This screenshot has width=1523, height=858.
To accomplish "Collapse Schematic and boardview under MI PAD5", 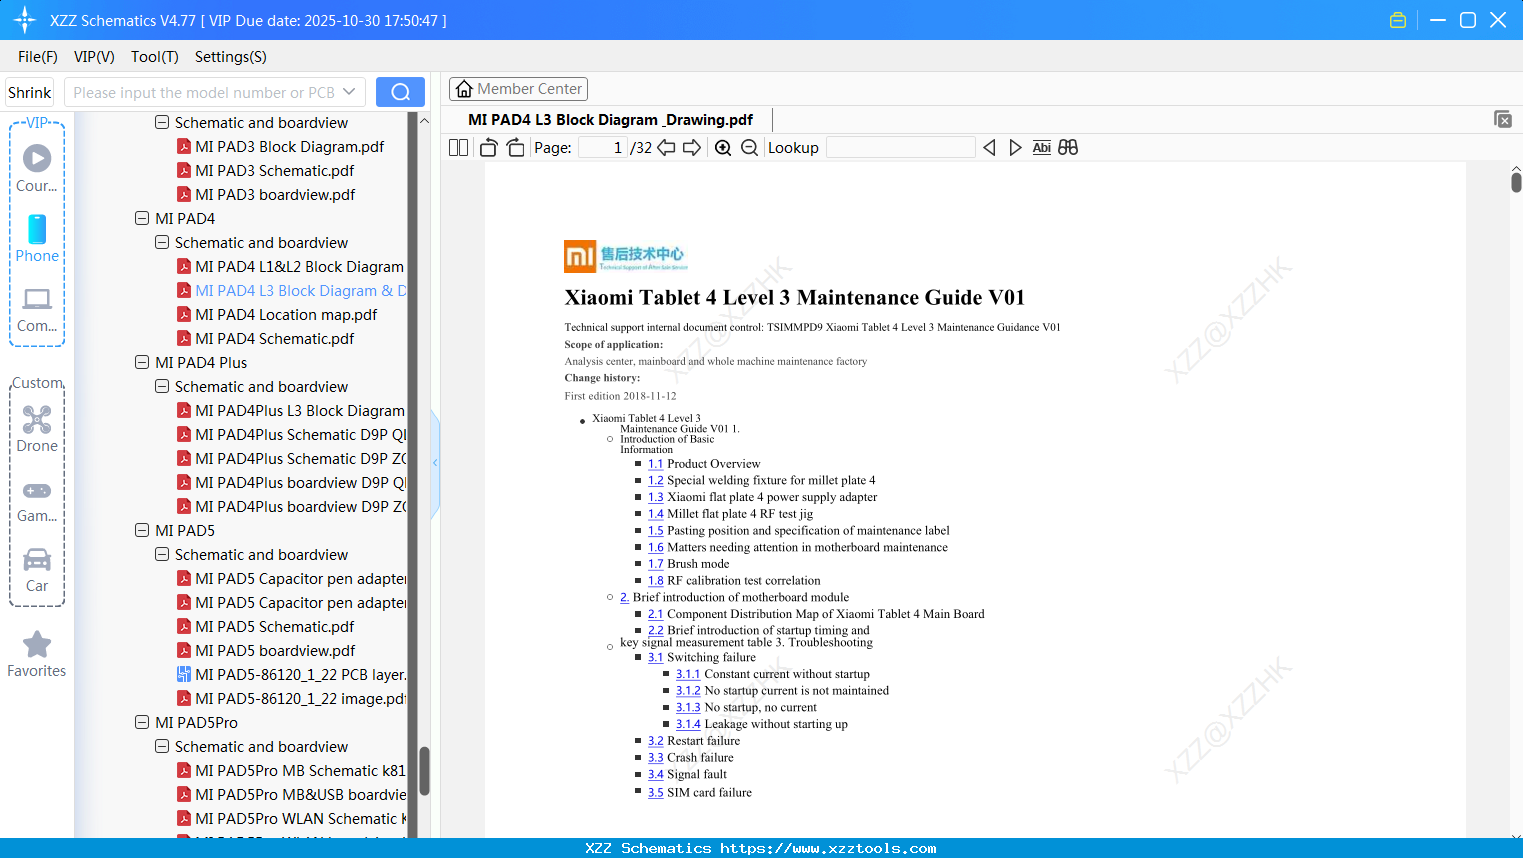I will tap(162, 554).
